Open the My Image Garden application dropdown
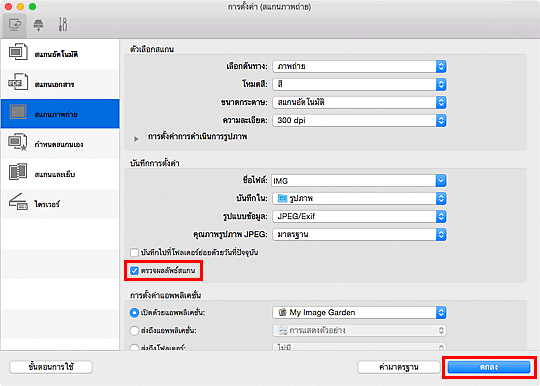 (x=359, y=312)
